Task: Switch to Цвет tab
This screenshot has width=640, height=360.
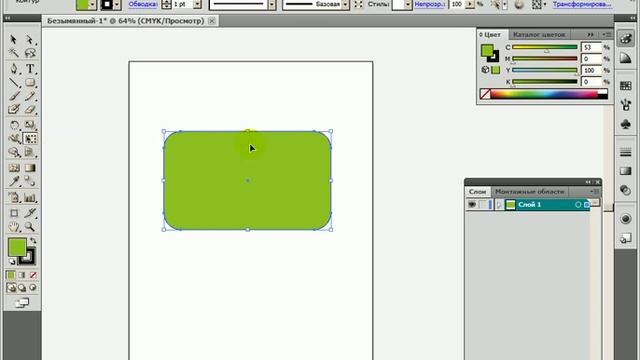Action: pyautogui.click(x=492, y=35)
